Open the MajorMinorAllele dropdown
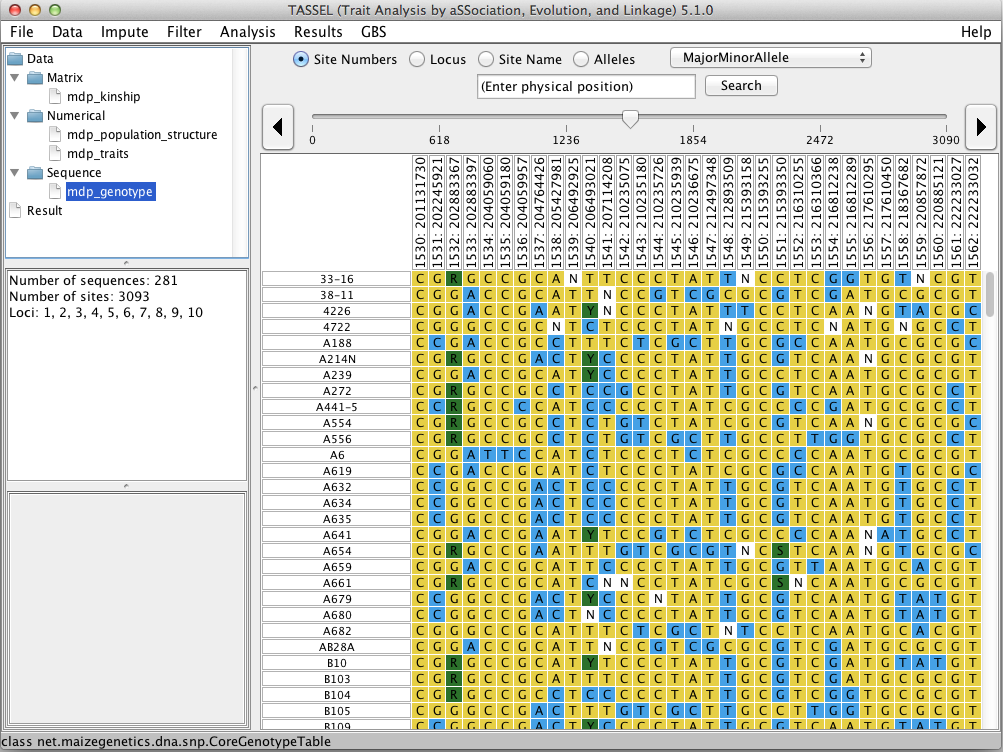 [x=770, y=58]
